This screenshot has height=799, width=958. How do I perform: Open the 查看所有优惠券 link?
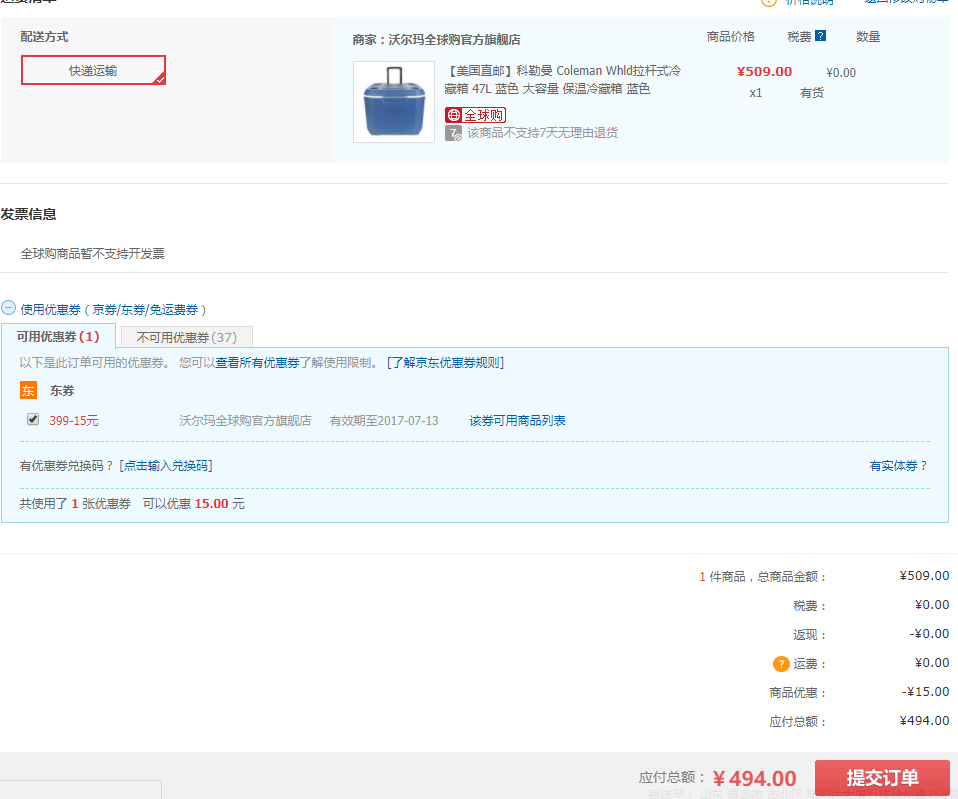tap(257, 363)
